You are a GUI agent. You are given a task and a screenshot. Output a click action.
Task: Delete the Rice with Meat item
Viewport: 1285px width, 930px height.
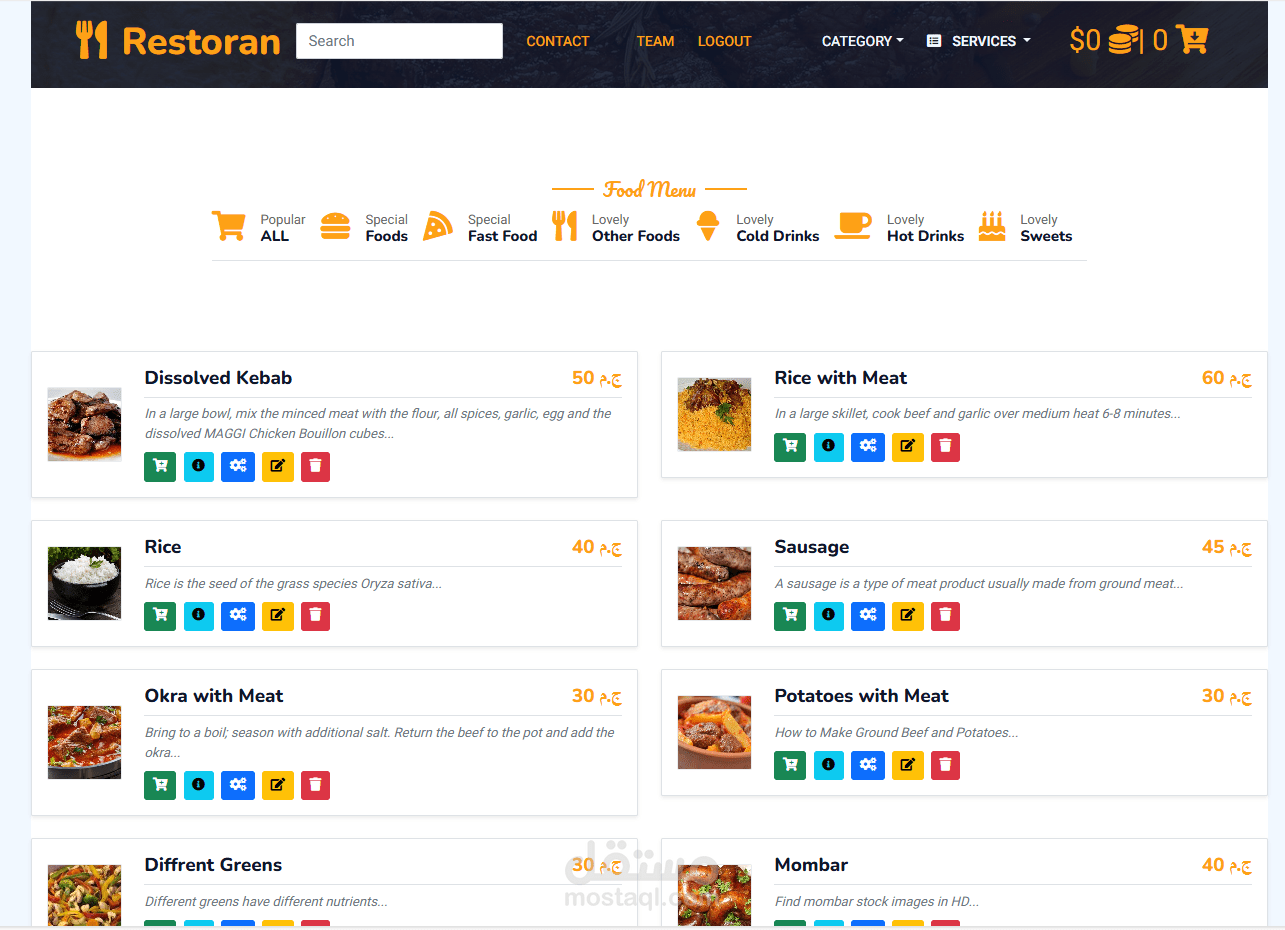coord(946,447)
